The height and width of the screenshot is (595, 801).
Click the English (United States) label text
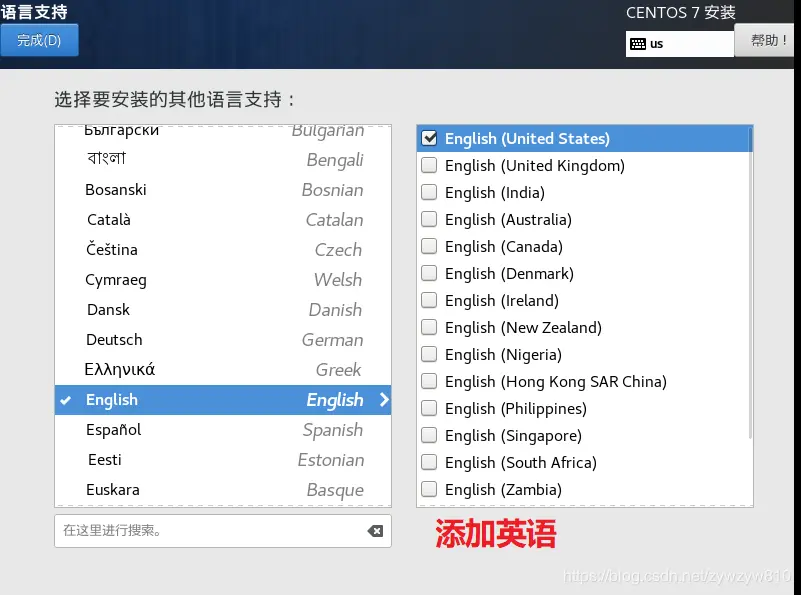tap(527, 139)
